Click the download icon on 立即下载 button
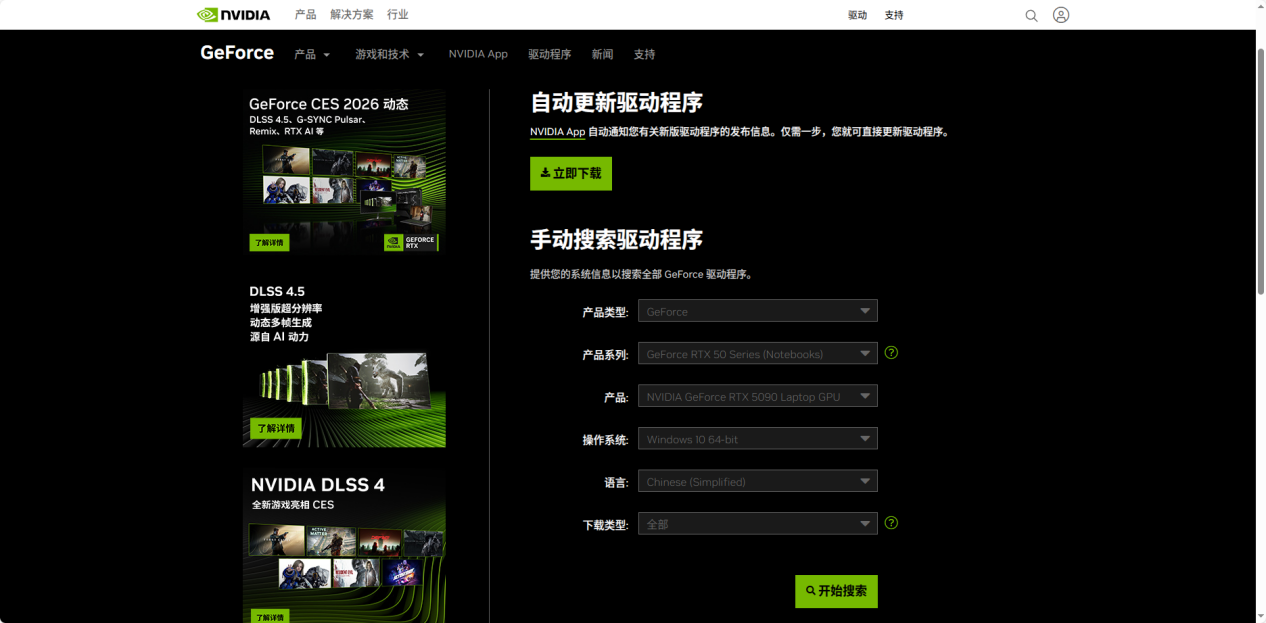This screenshot has height=623, width=1266. click(546, 173)
